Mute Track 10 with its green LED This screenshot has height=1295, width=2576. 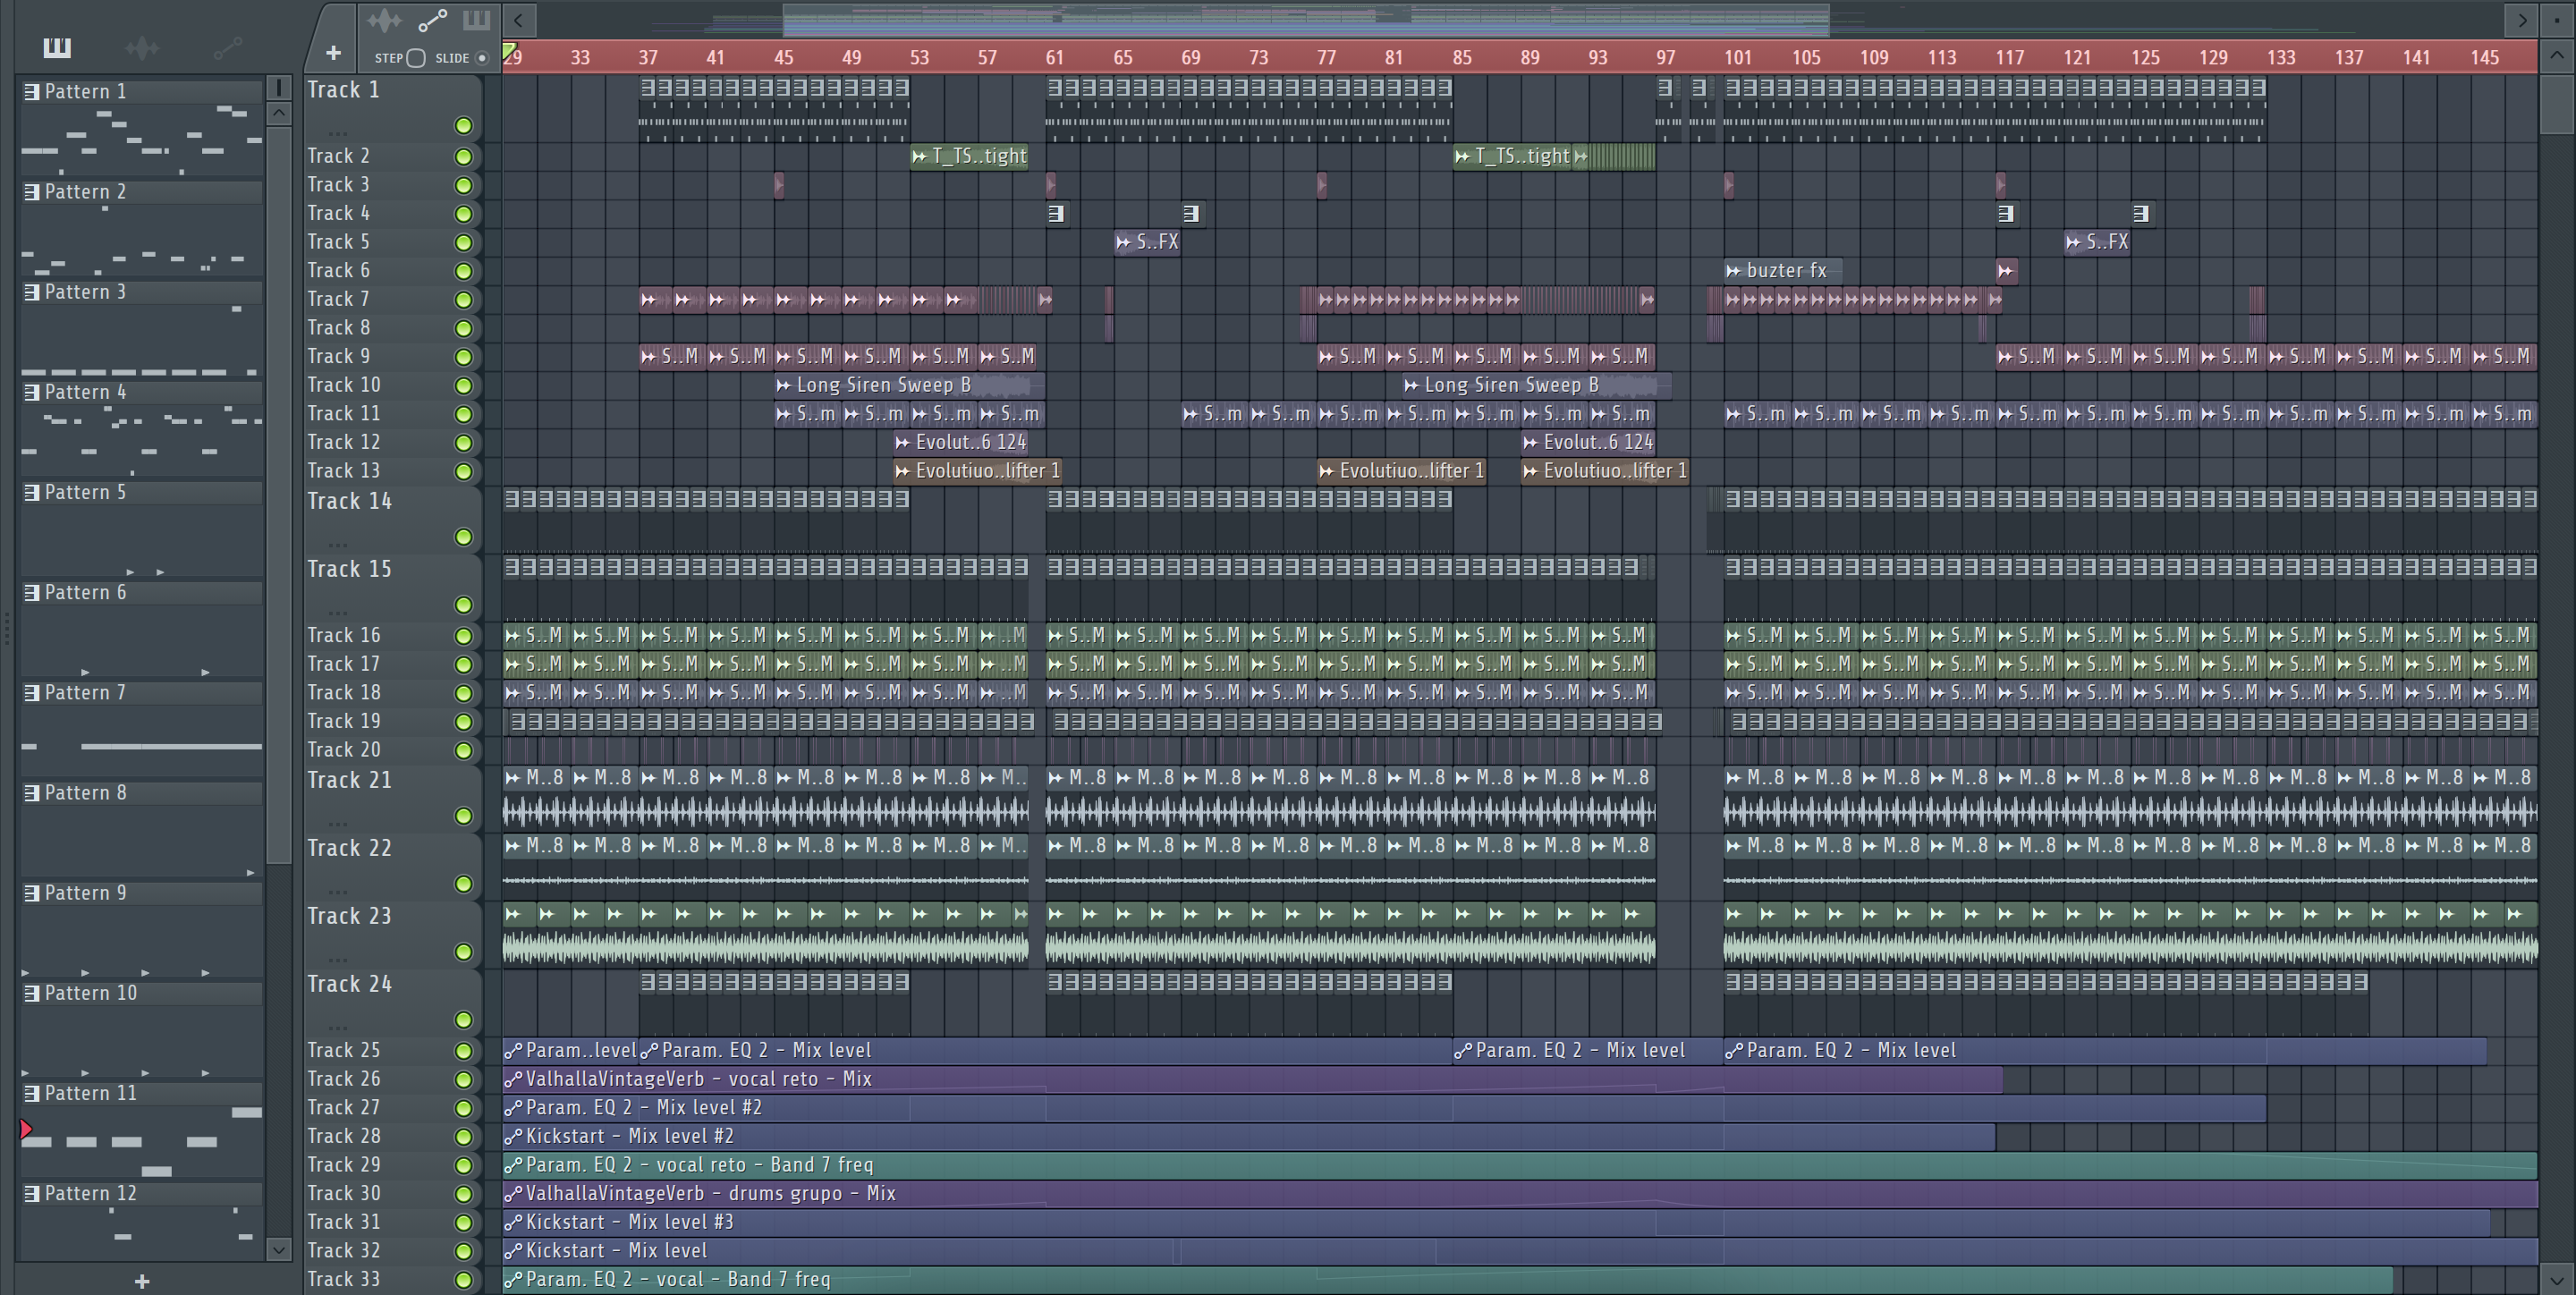point(463,386)
